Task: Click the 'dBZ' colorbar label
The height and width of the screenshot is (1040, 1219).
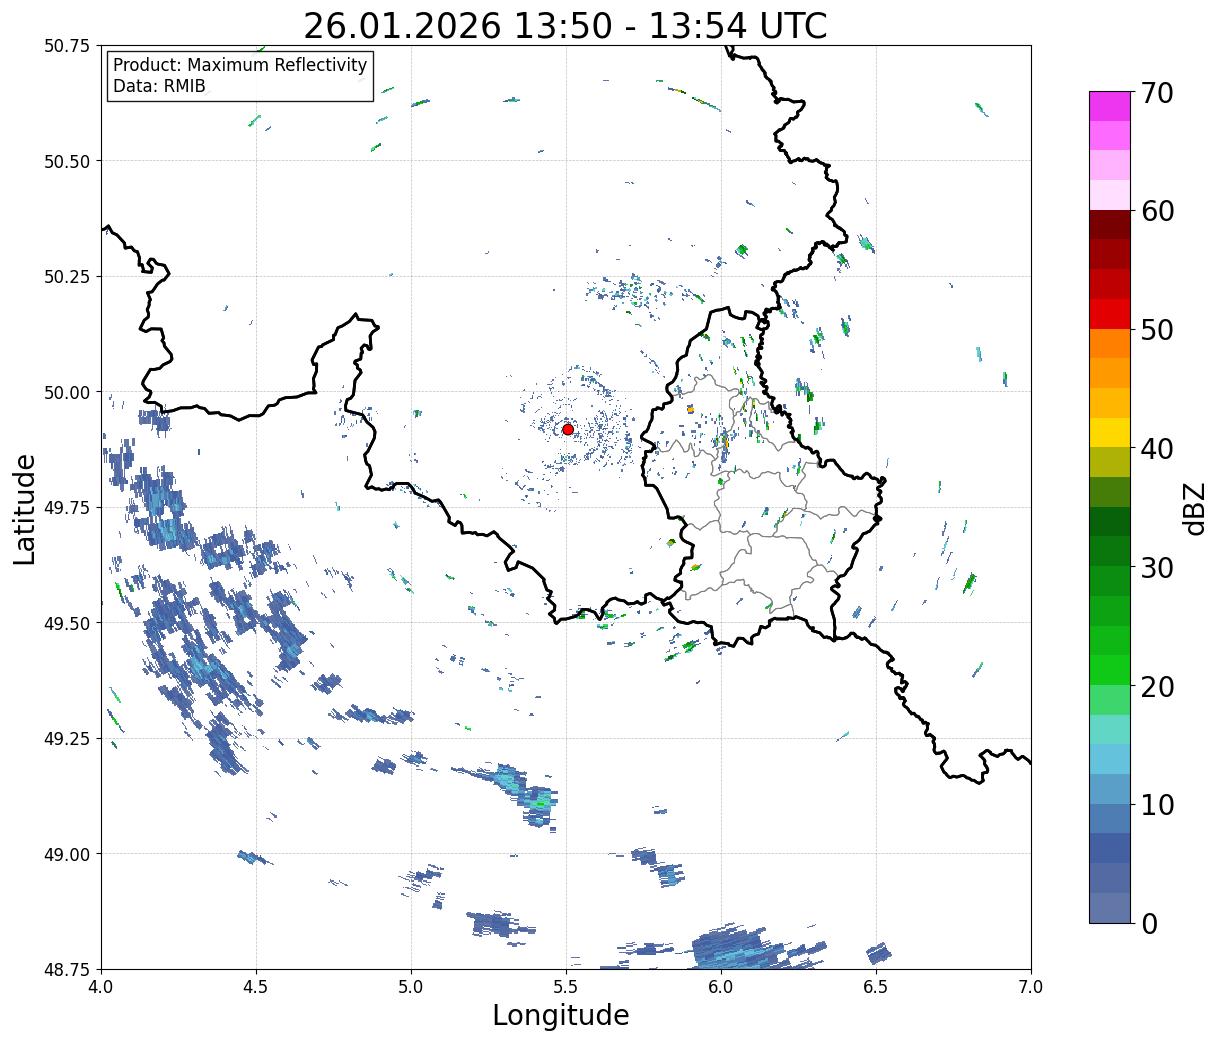Action: pos(1194,507)
